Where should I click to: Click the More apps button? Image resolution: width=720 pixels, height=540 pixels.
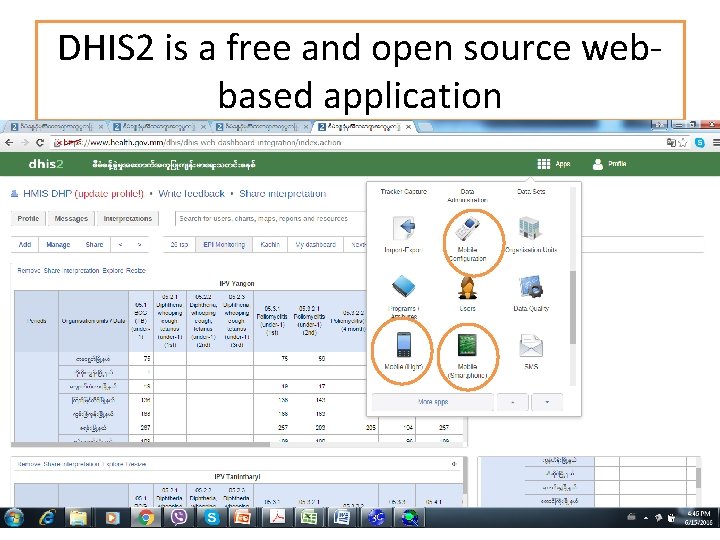coord(433,402)
